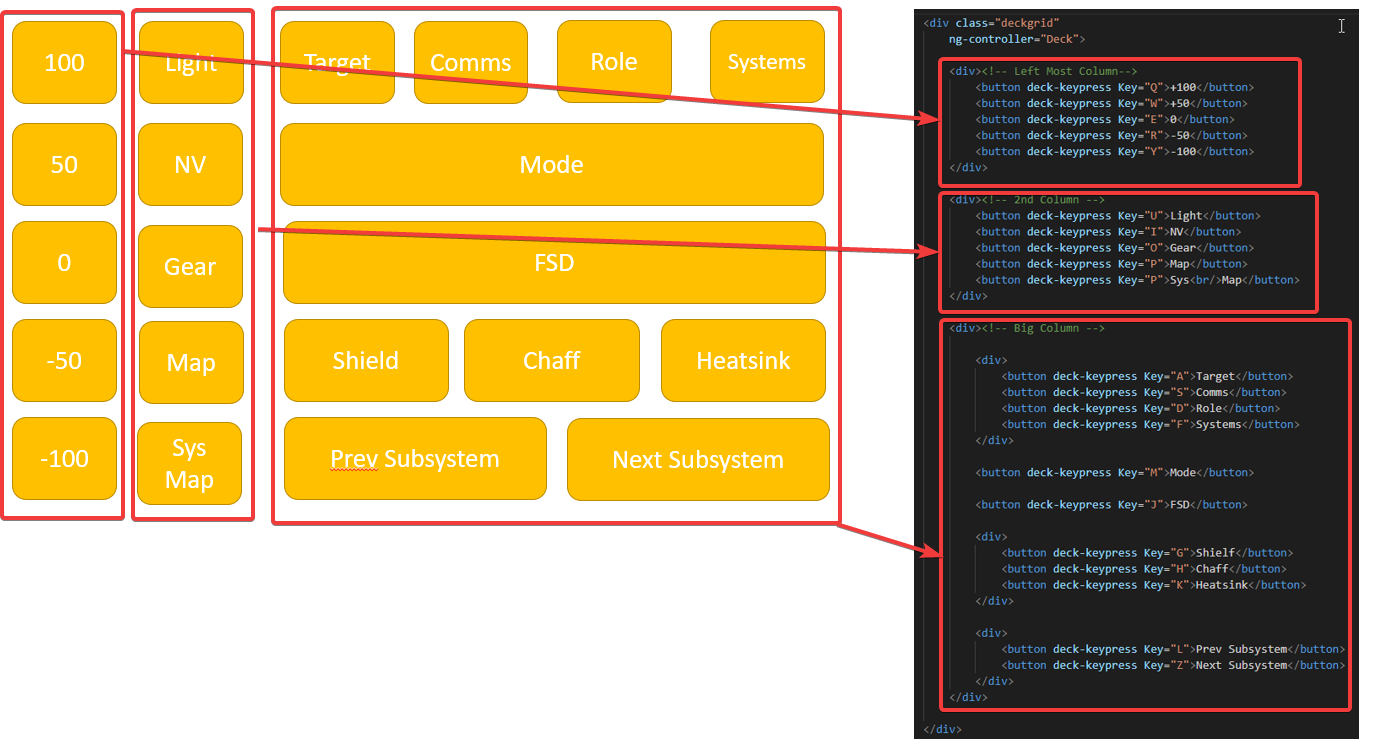Toggle the NV night vision button
This screenshot has height=753, width=1375.
pos(191,164)
